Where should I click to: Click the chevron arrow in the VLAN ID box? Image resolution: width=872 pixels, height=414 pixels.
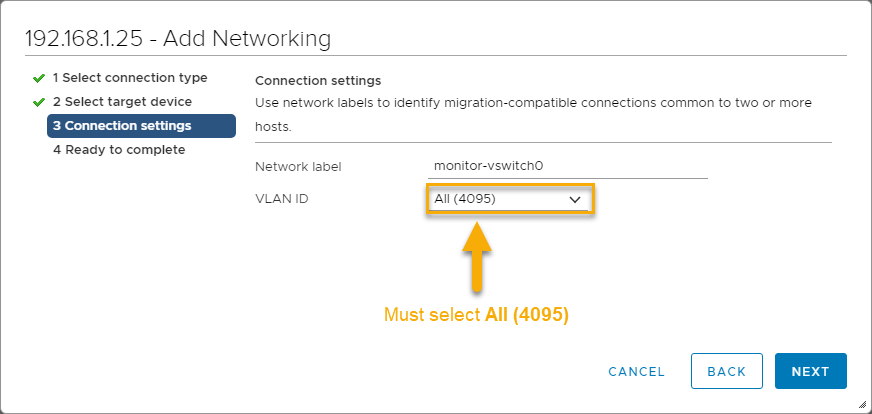pos(575,200)
